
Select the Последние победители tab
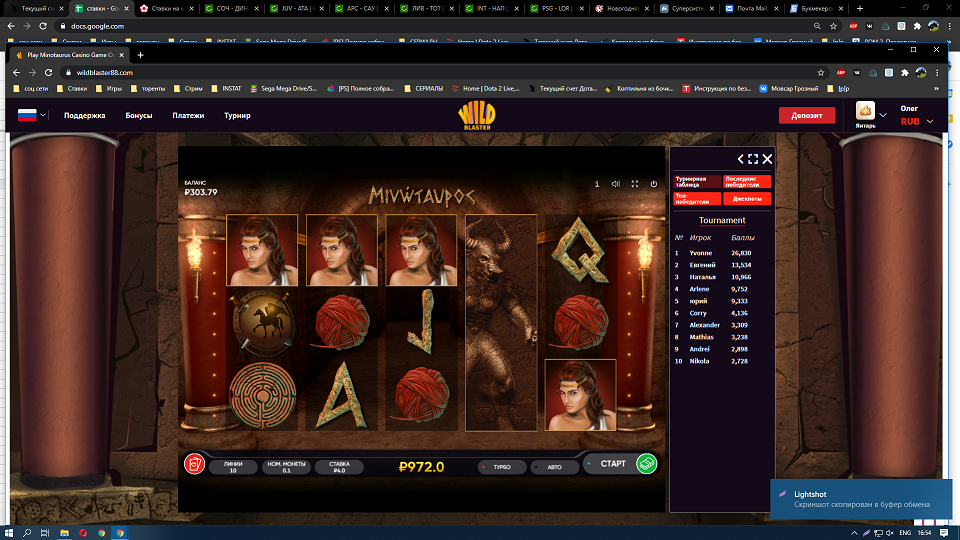click(x=747, y=182)
